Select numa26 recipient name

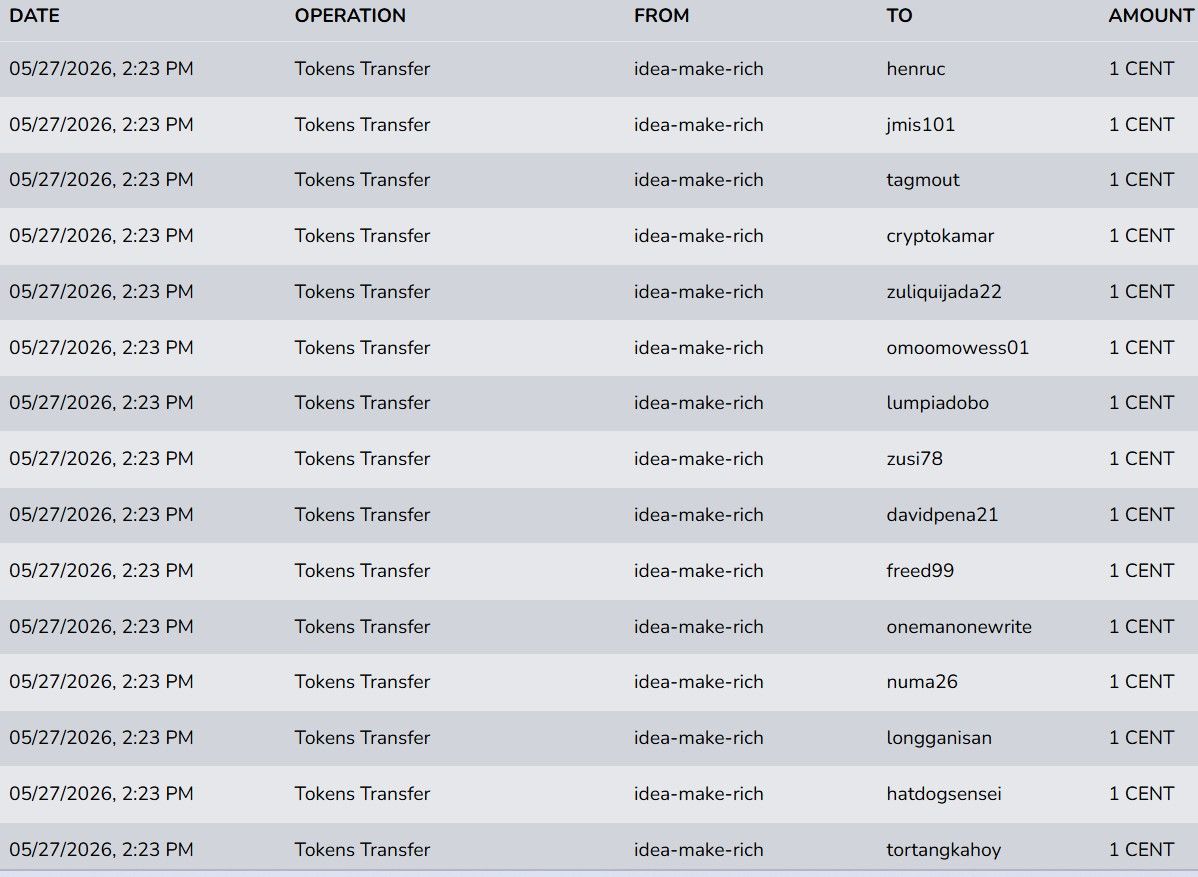pyautogui.click(x=921, y=681)
